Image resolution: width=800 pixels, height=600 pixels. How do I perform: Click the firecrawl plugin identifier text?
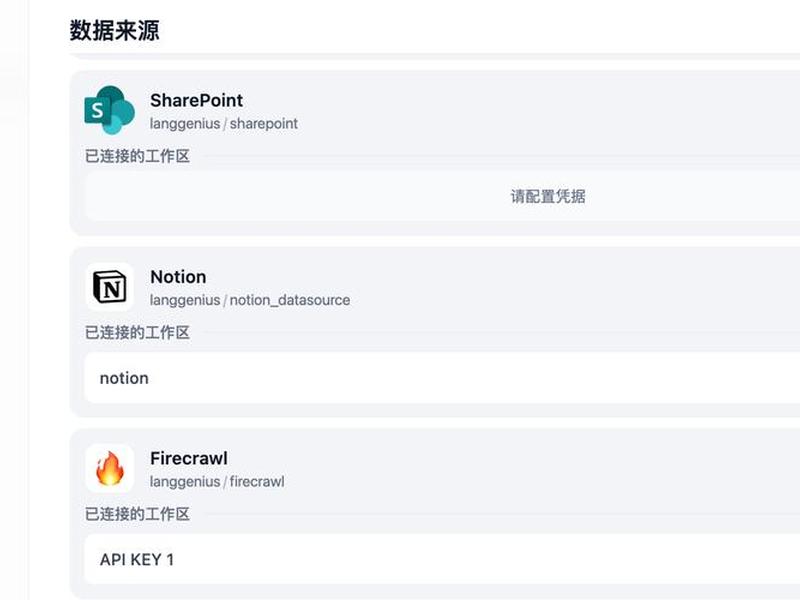tap(257, 482)
